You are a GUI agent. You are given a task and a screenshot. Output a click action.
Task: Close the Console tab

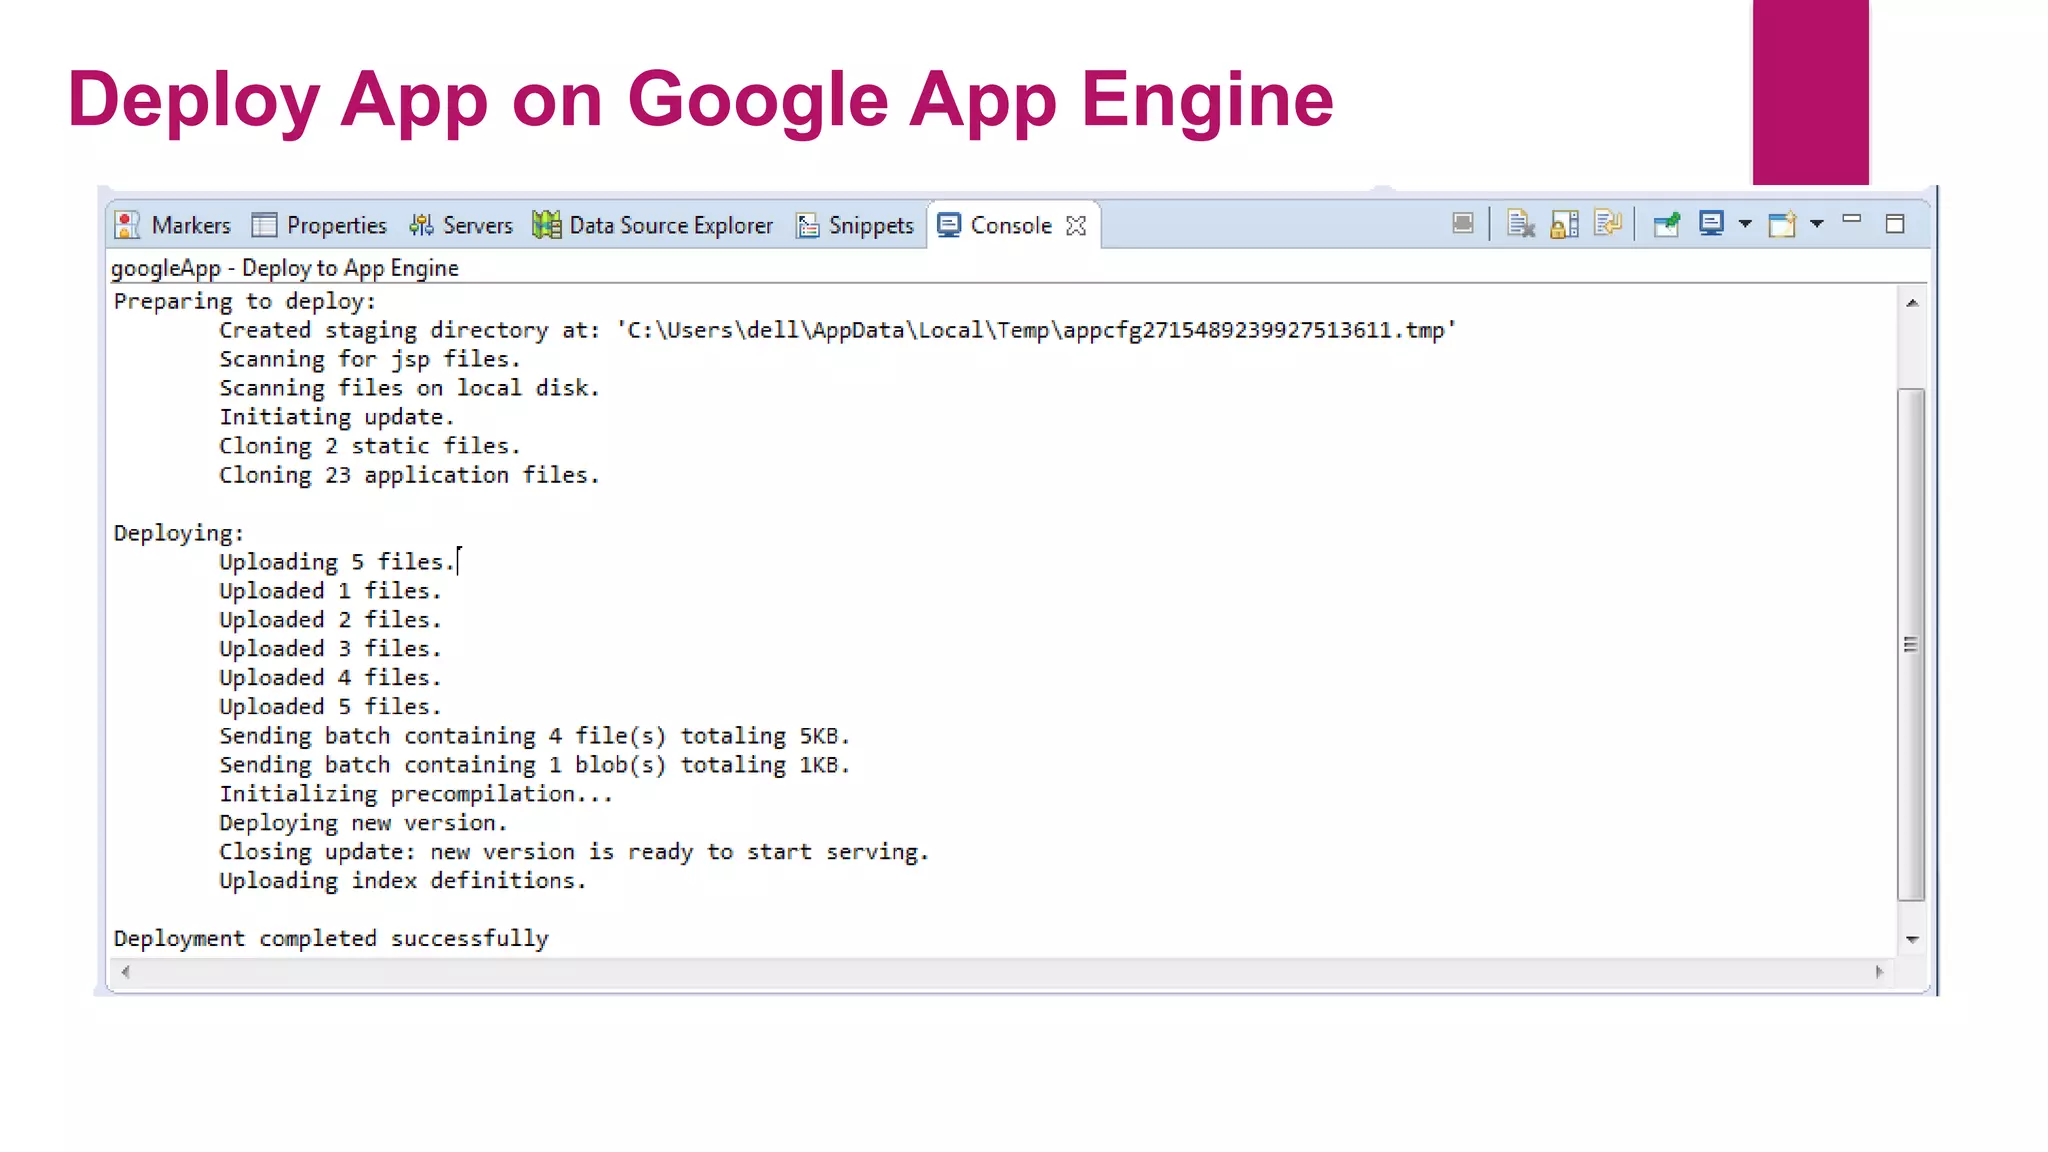[x=1076, y=226]
